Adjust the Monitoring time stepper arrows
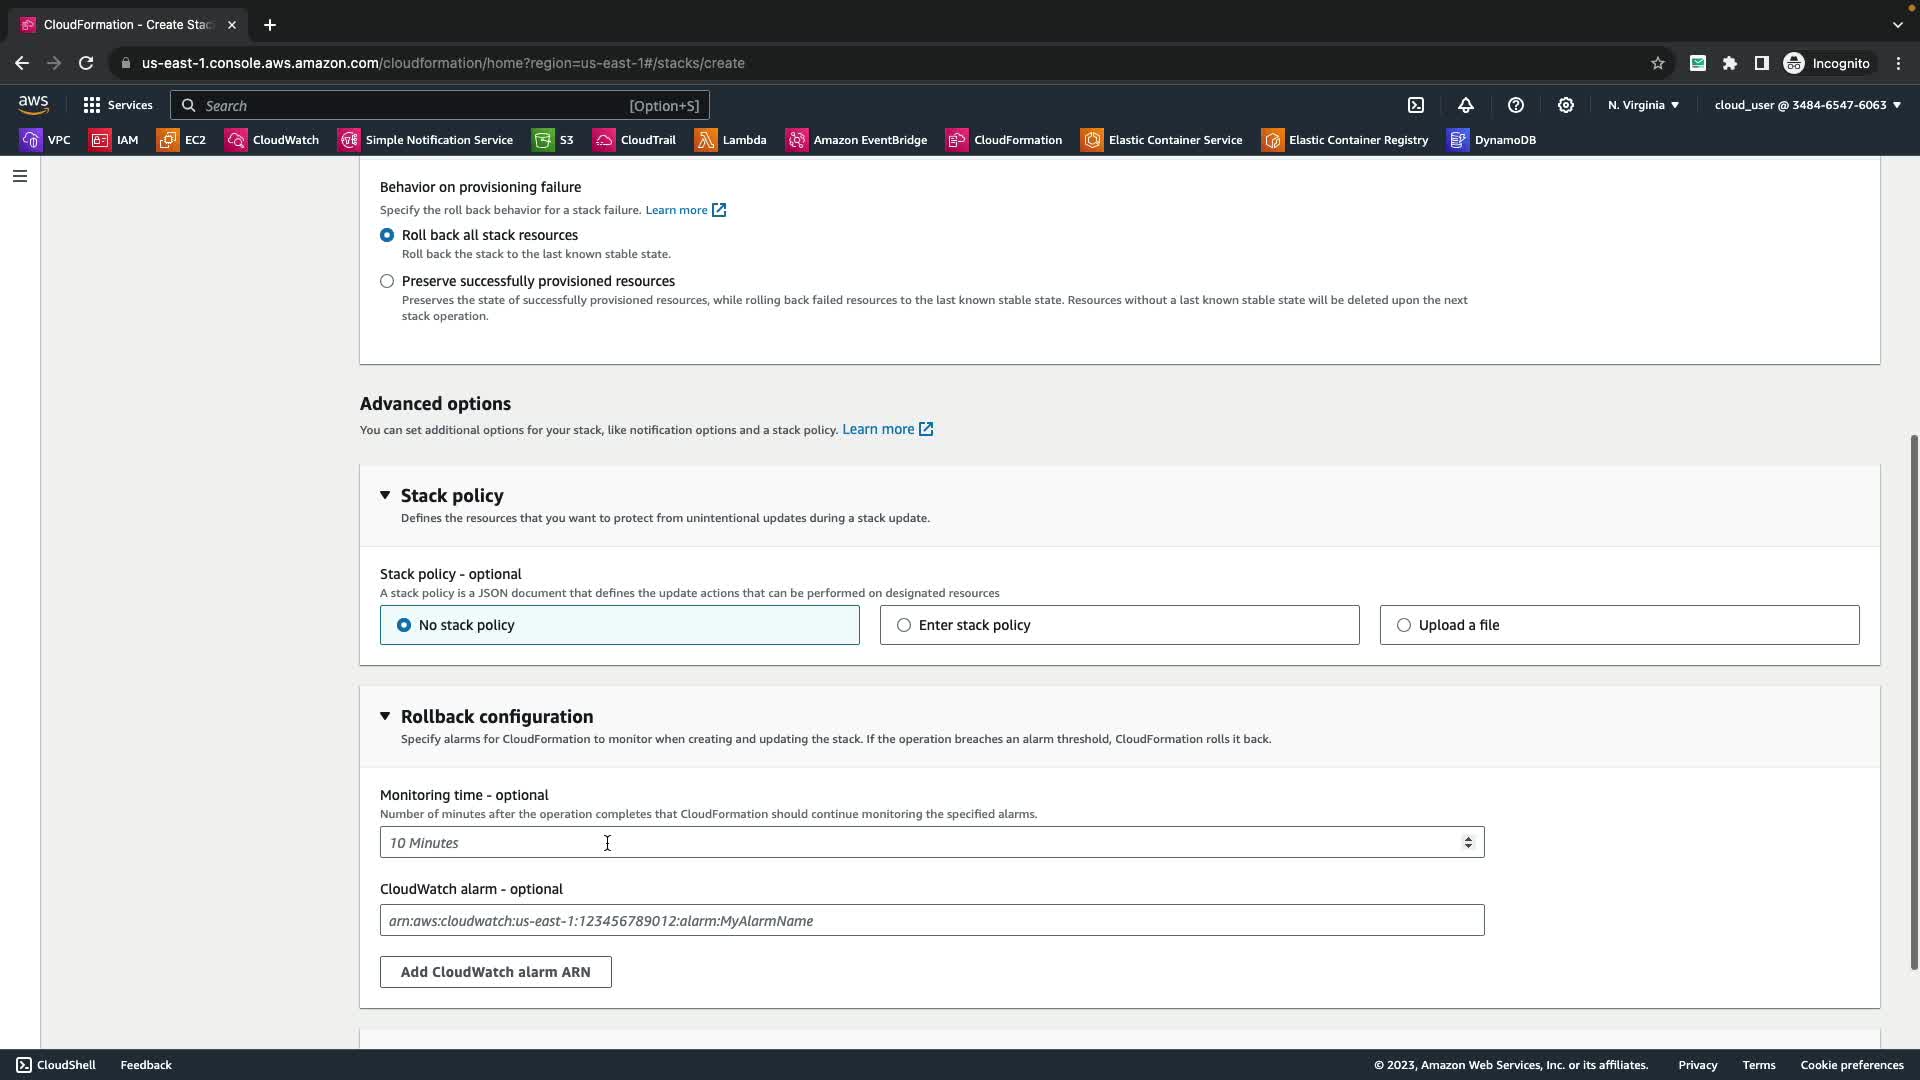Image resolution: width=1920 pixels, height=1080 pixels. tap(1468, 843)
